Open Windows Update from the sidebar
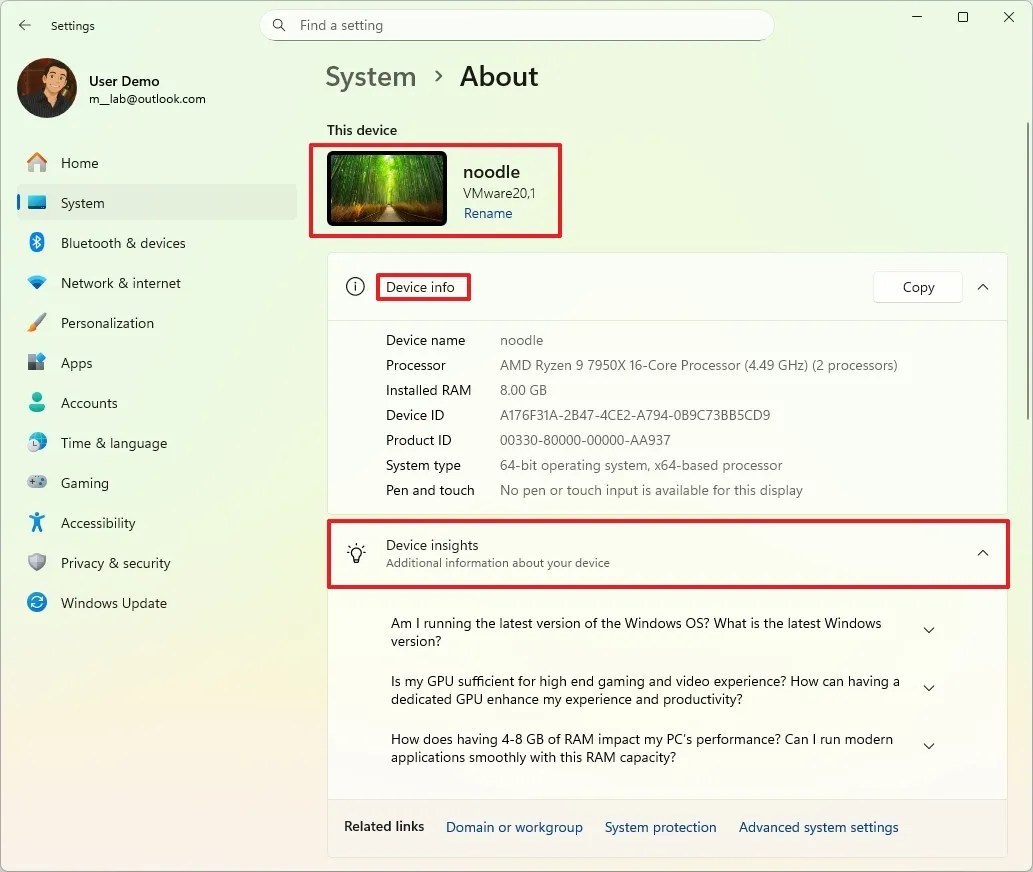1033x872 pixels. coord(37,603)
